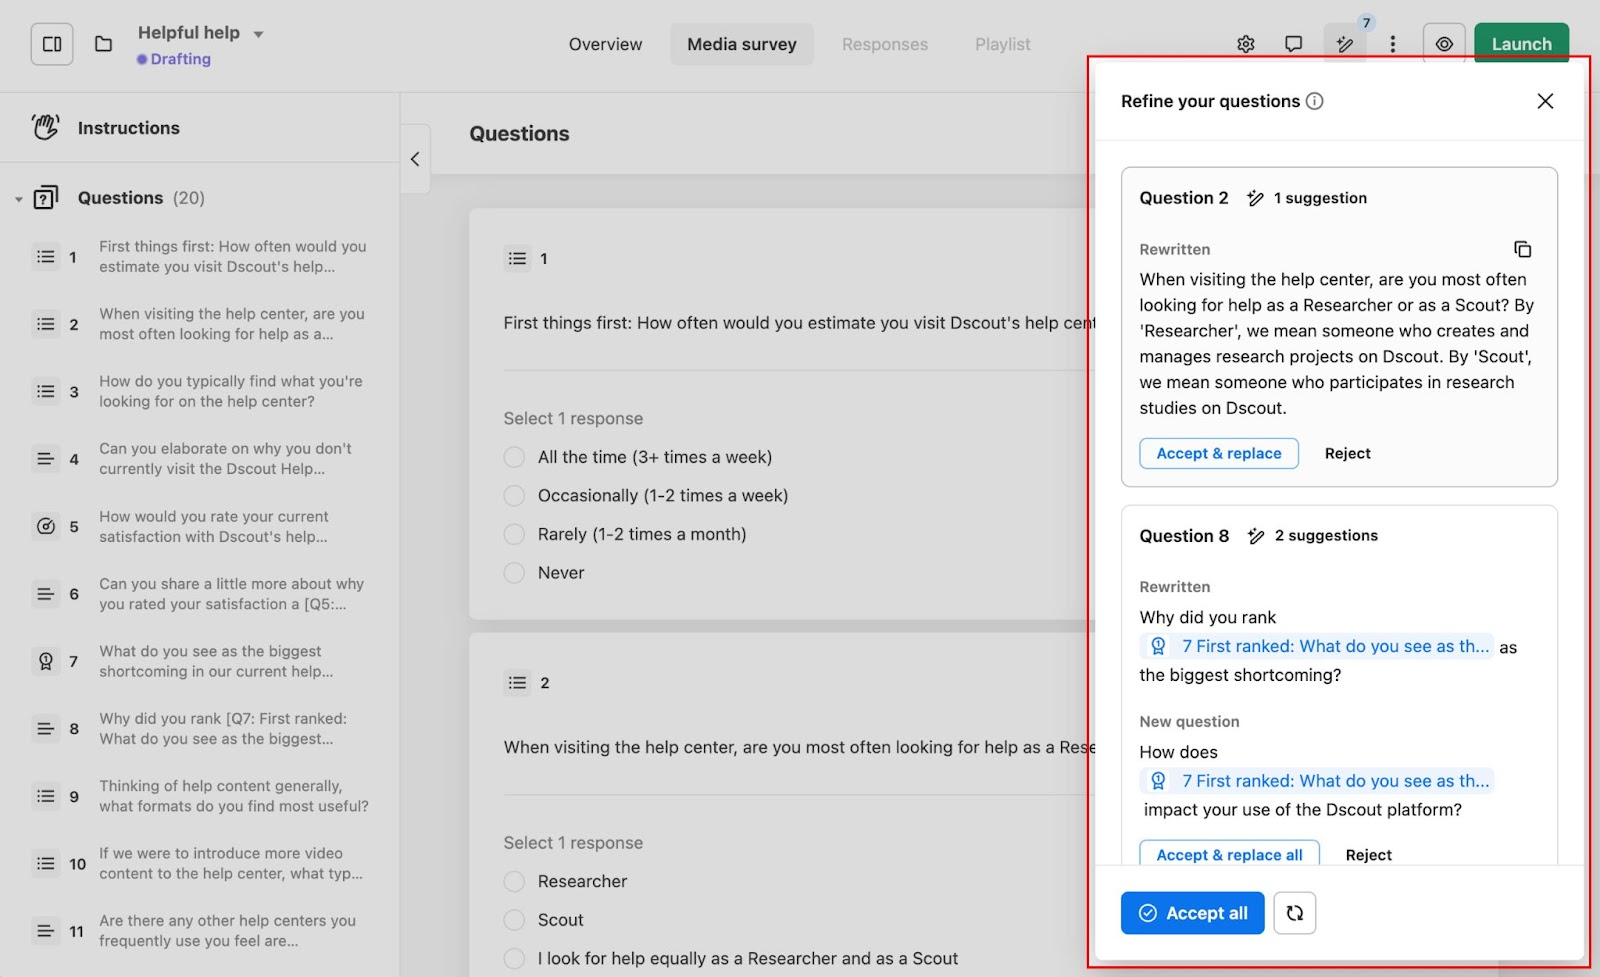Switch to the Media survey tab
1600x977 pixels.
point(741,44)
